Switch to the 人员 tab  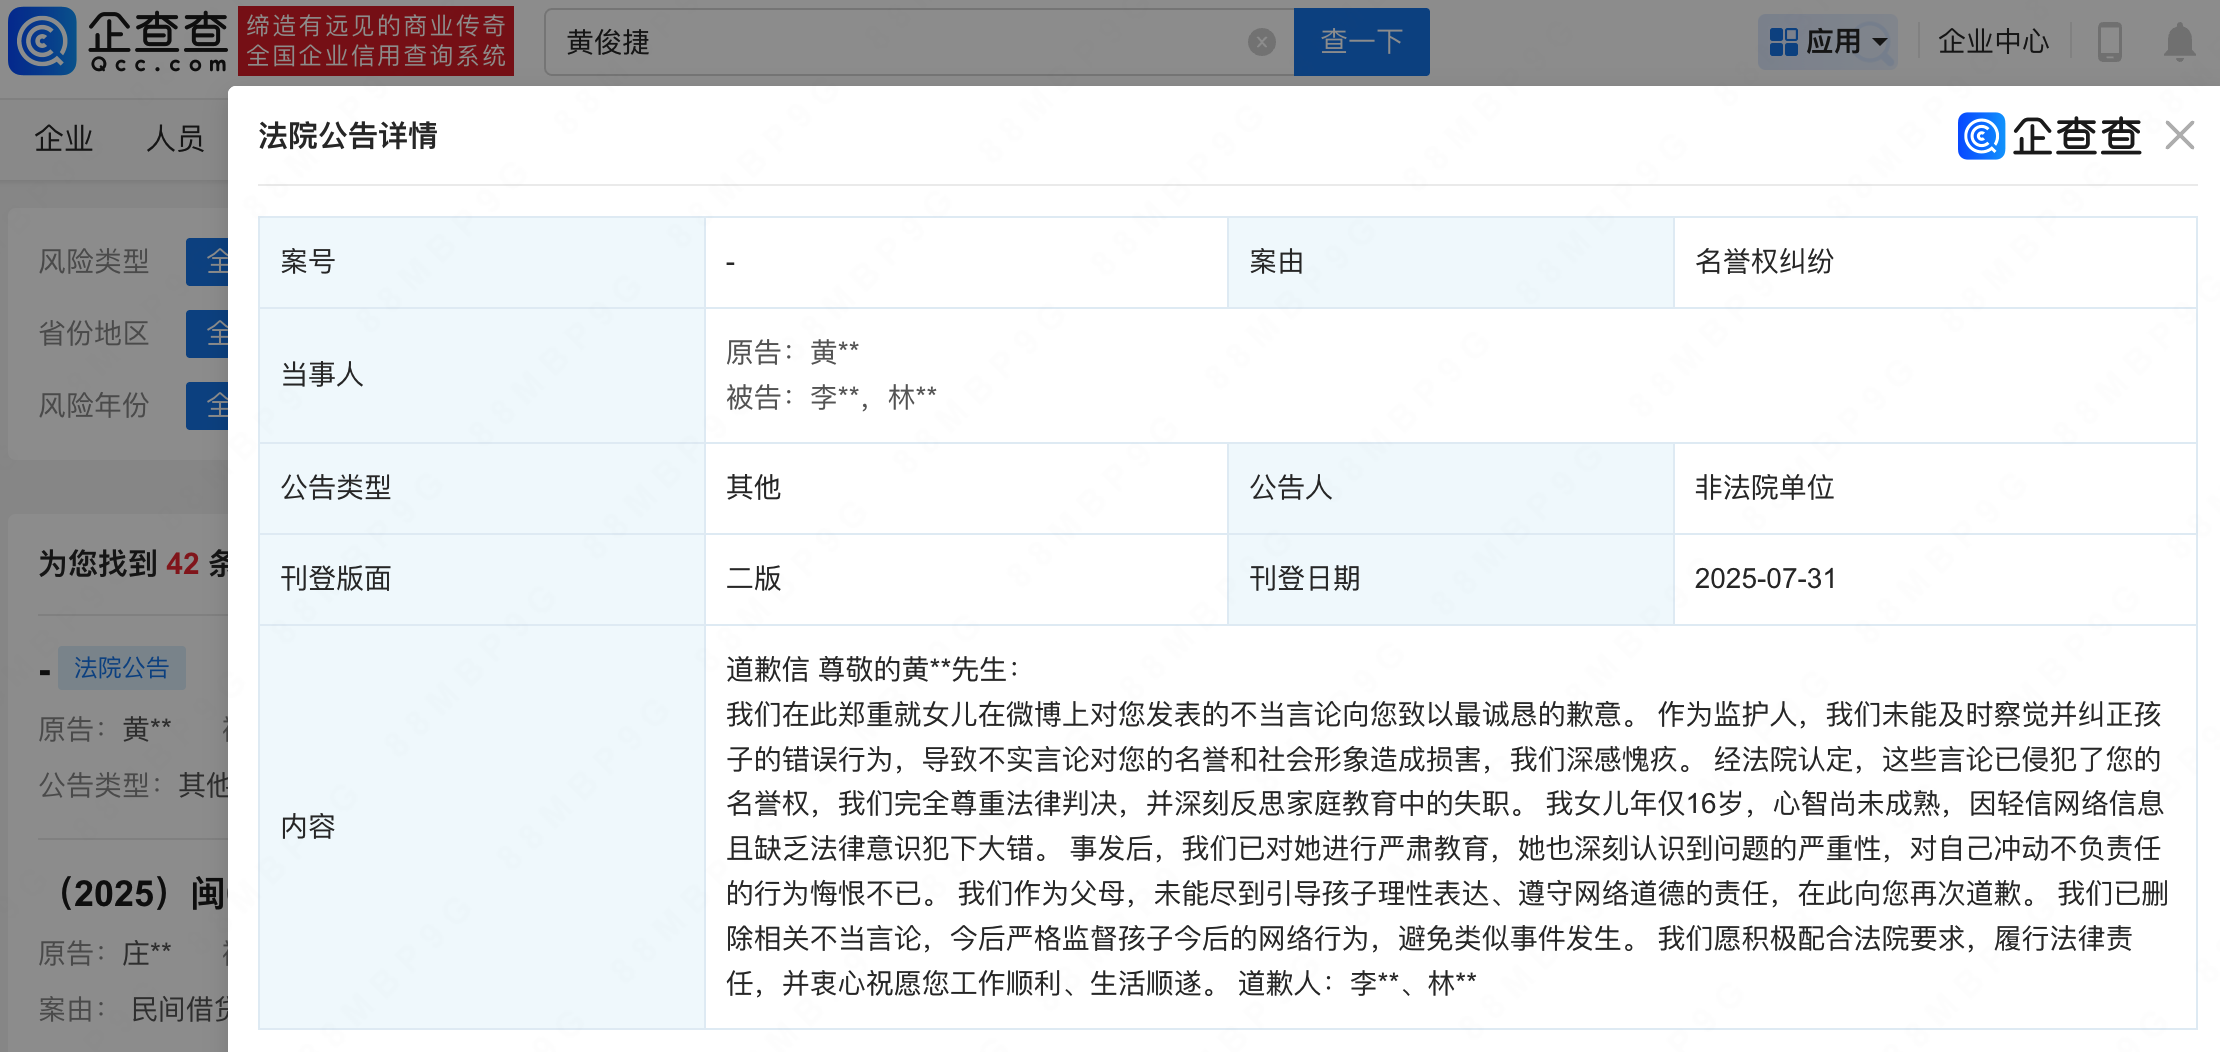tap(175, 138)
